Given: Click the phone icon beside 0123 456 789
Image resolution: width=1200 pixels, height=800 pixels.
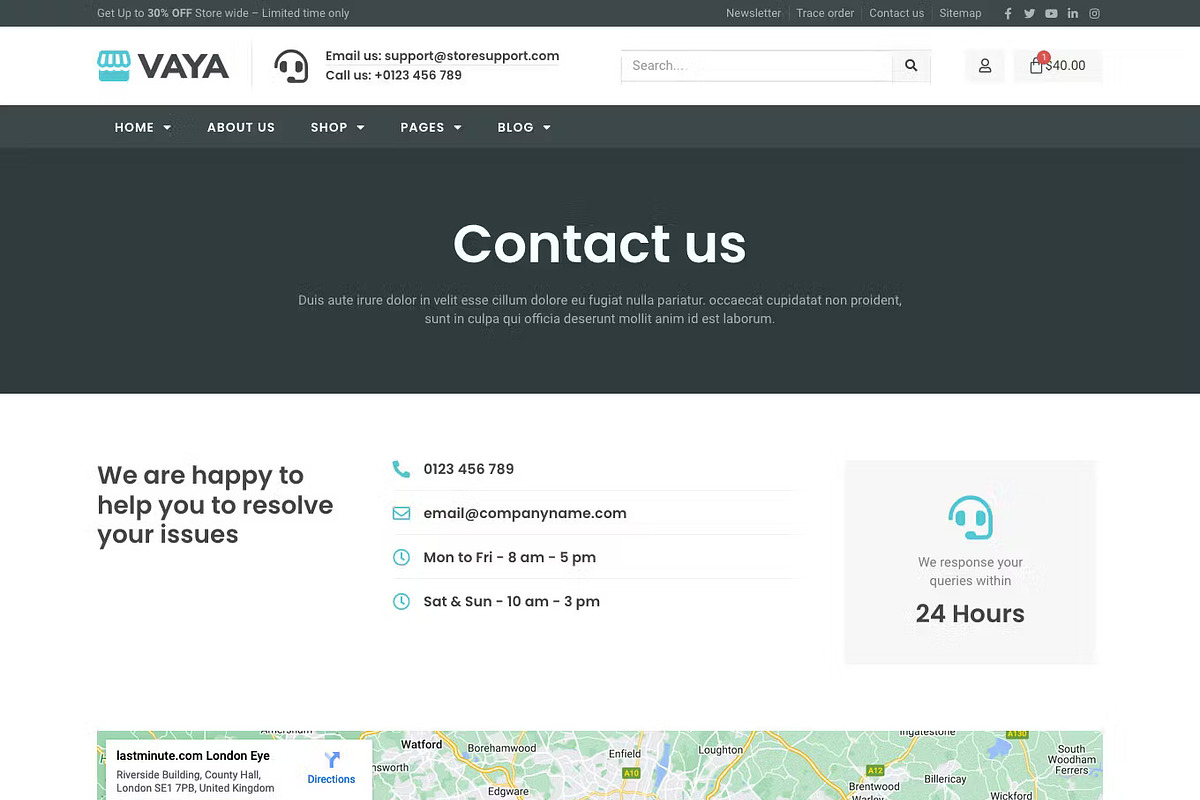Looking at the screenshot, I should coord(401,469).
